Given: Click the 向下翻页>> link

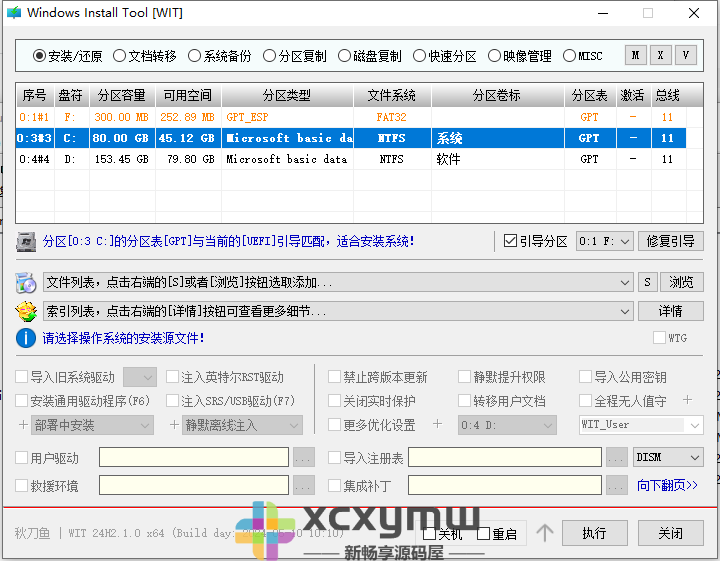Looking at the screenshot, I should click(667, 485).
